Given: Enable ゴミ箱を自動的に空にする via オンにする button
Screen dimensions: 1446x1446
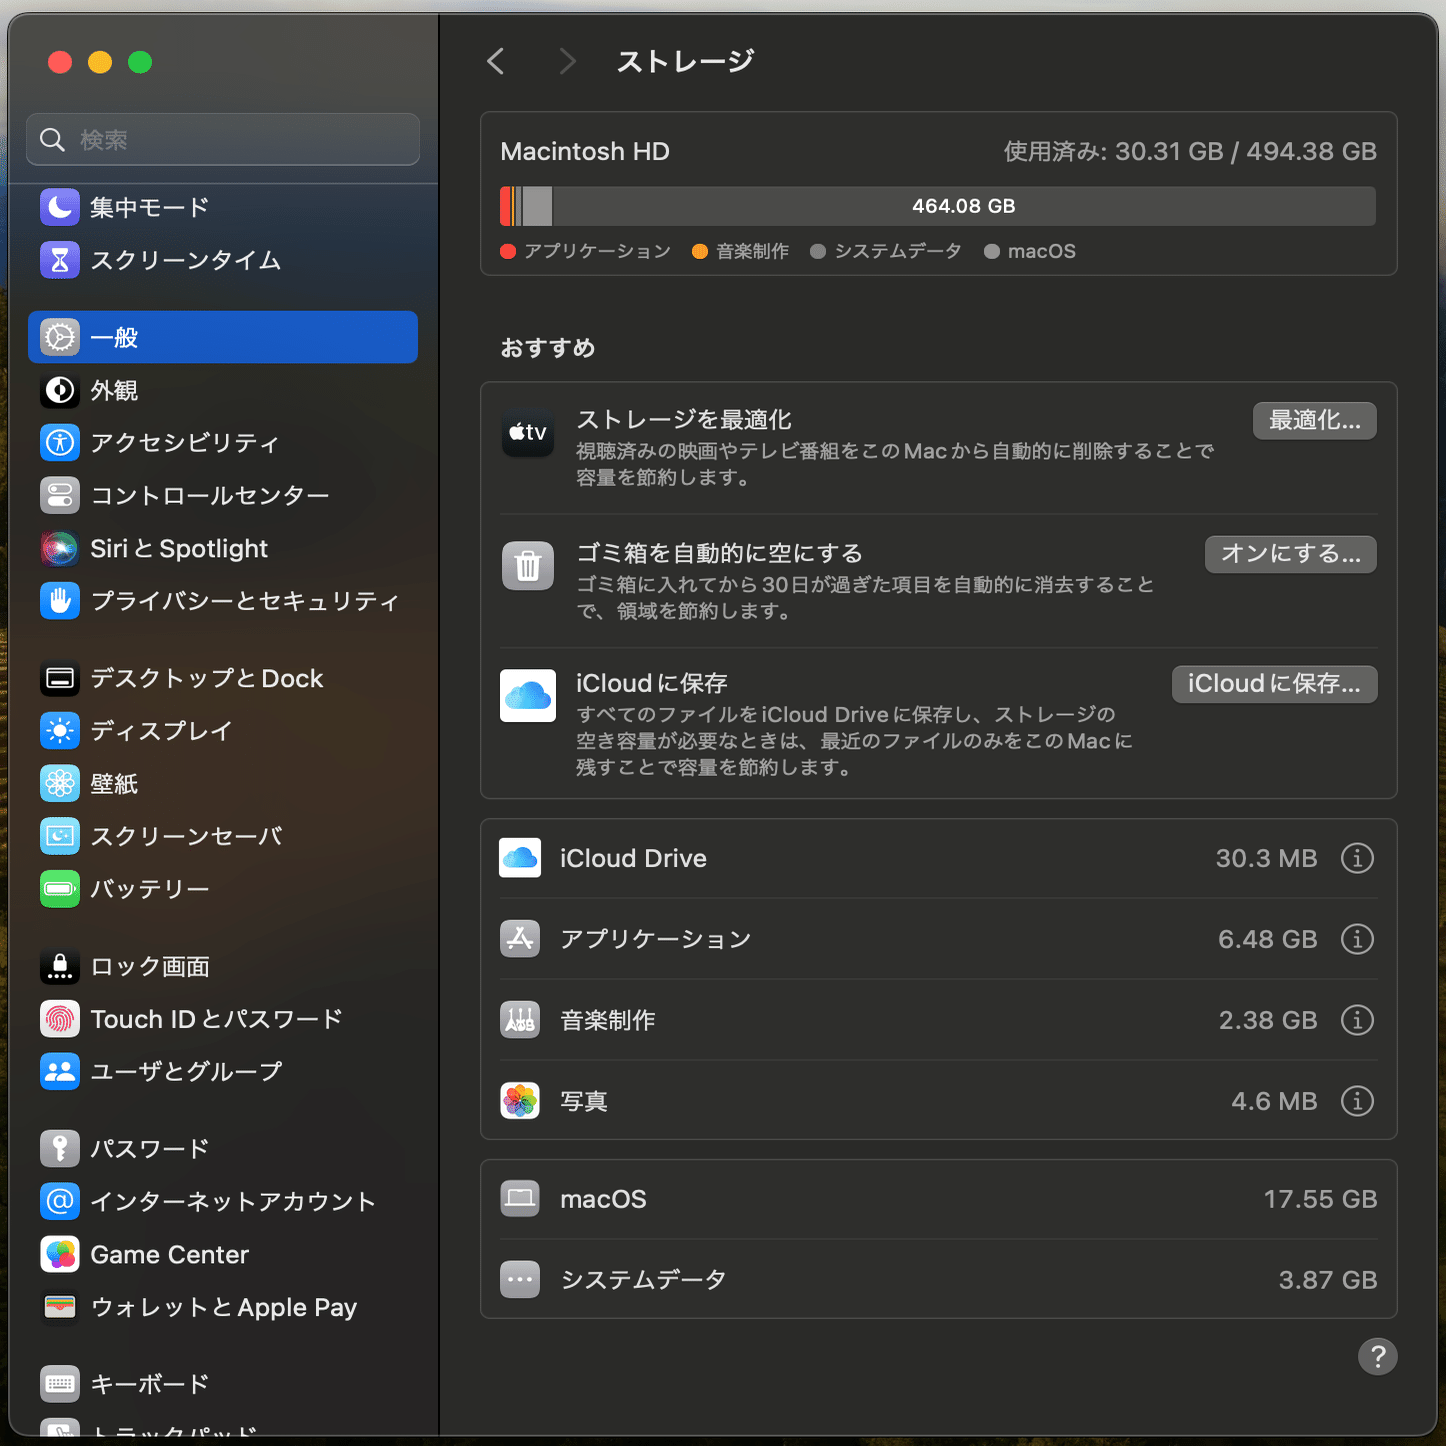Looking at the screenshot, I should pos(1290,554).
